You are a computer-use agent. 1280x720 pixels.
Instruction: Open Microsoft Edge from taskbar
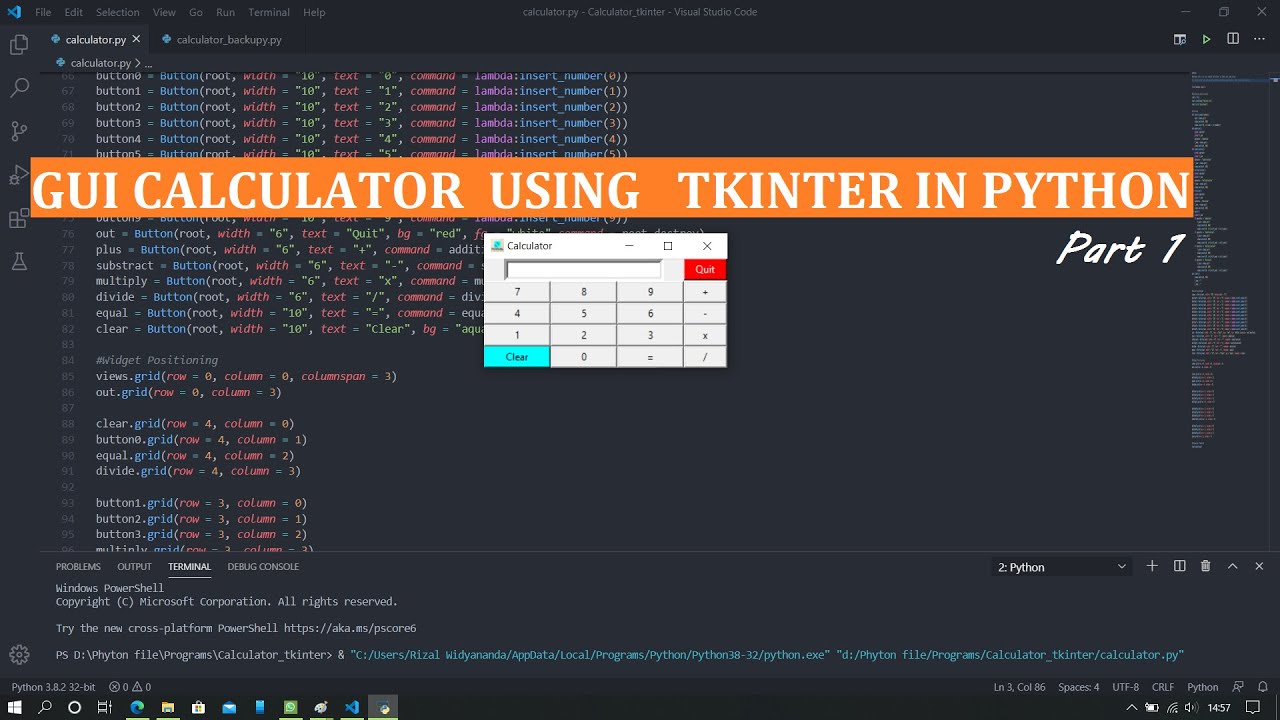coord(137,707)
